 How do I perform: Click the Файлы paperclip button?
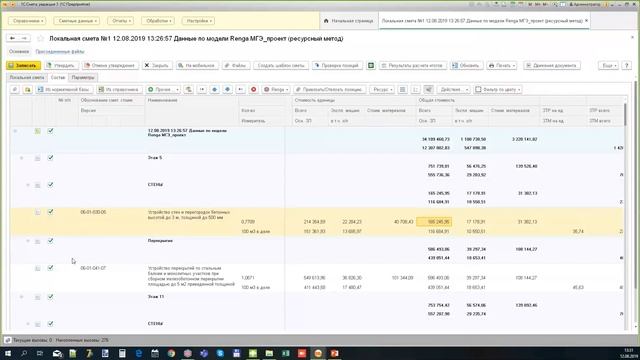[236, 65]
